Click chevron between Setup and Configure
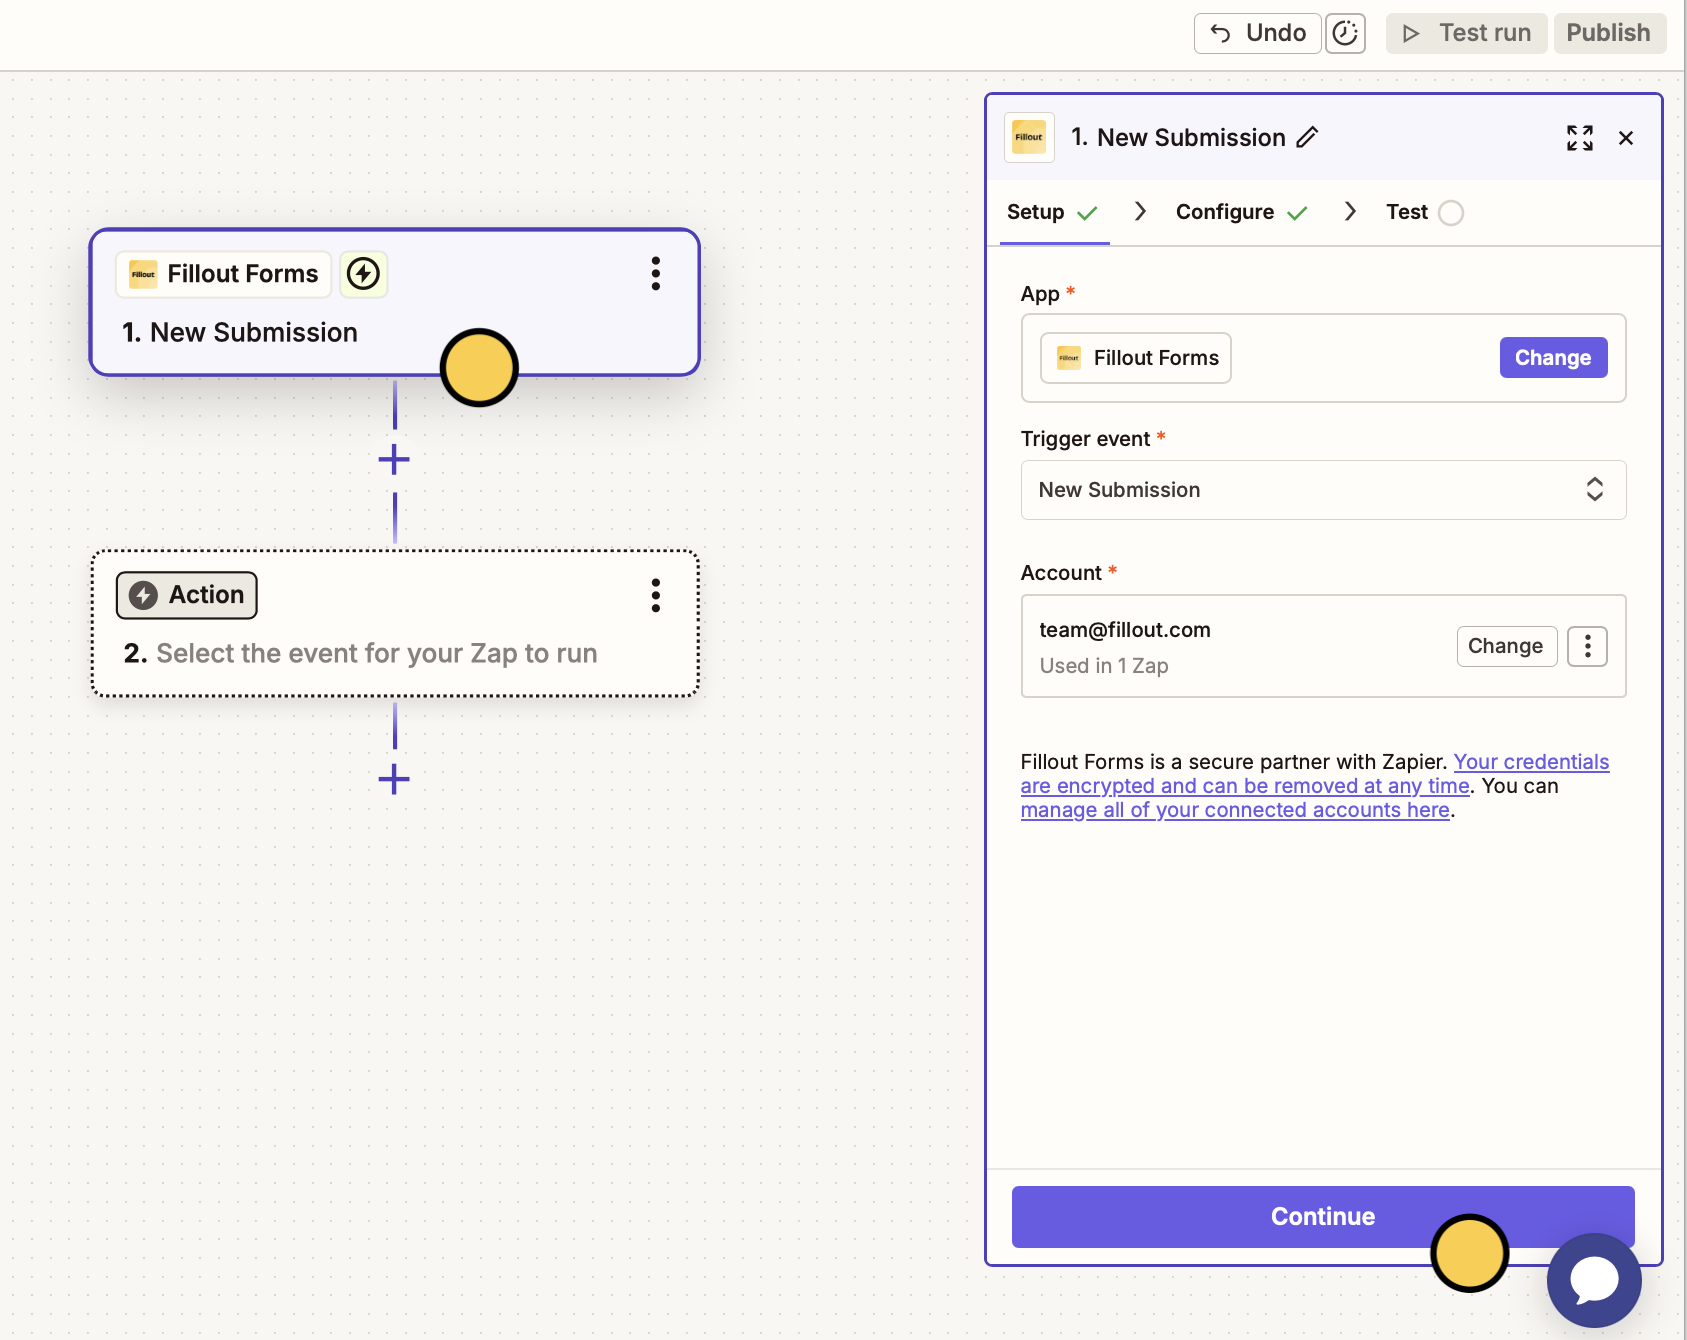Viewport: 1687px width, 1340px height. click(1140, 211)
